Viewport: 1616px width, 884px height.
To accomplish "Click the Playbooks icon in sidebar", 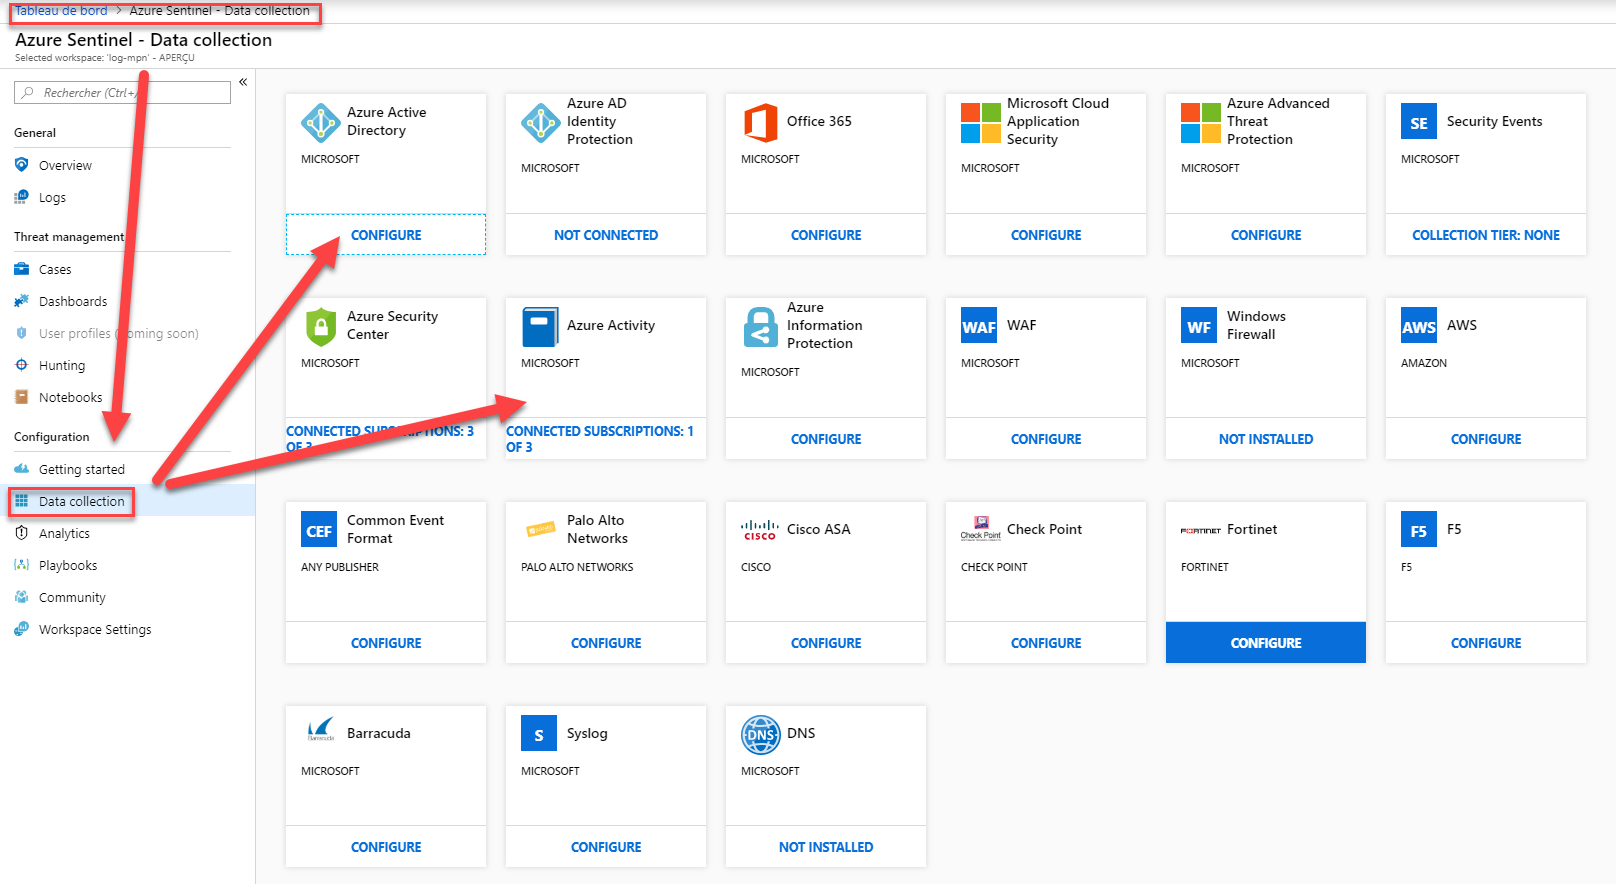I will 21,565.
